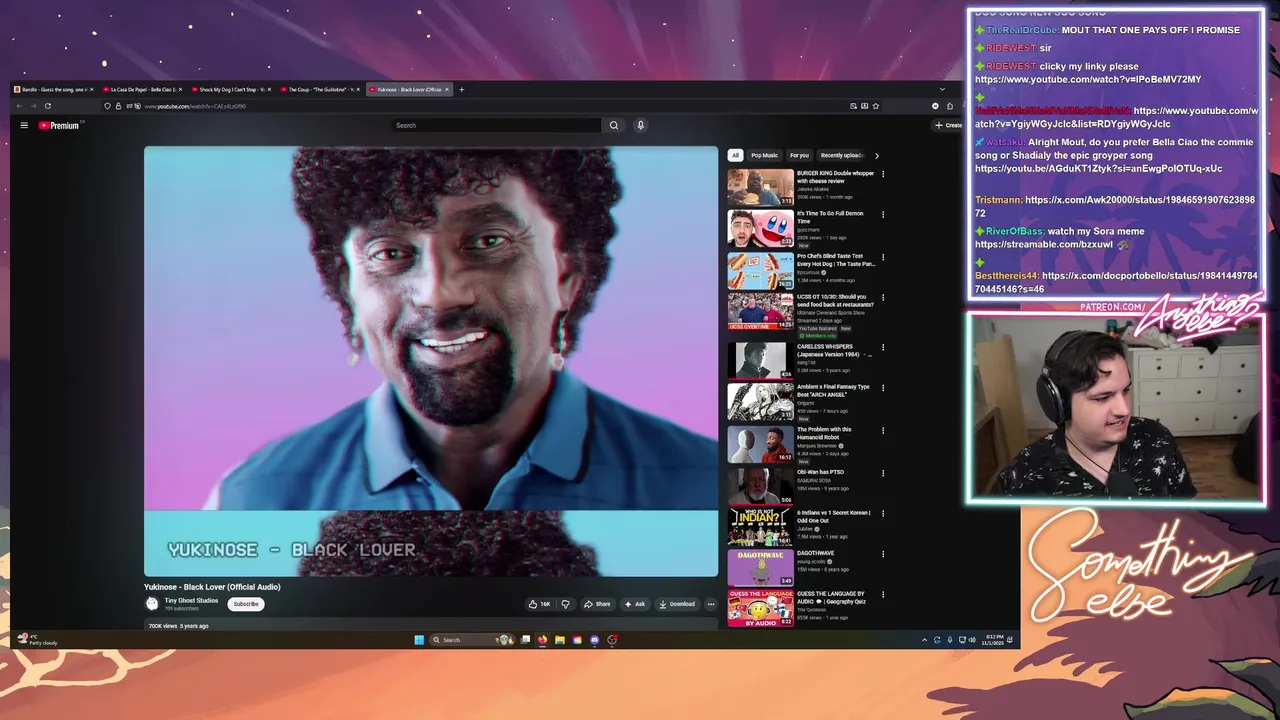Open options menu for Full Demon Time video
1280x720 pixels.
tap(883, 214)
